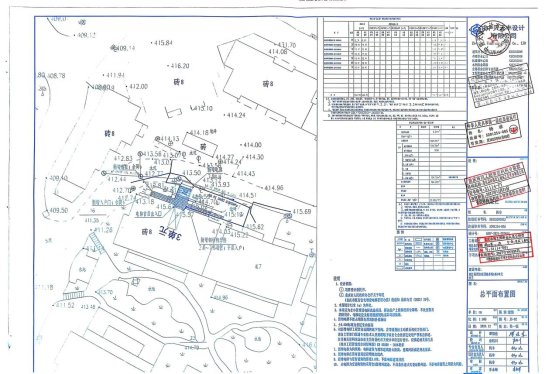
Task: Click the lower red stamp in title block
Action: tap(505, 248)
